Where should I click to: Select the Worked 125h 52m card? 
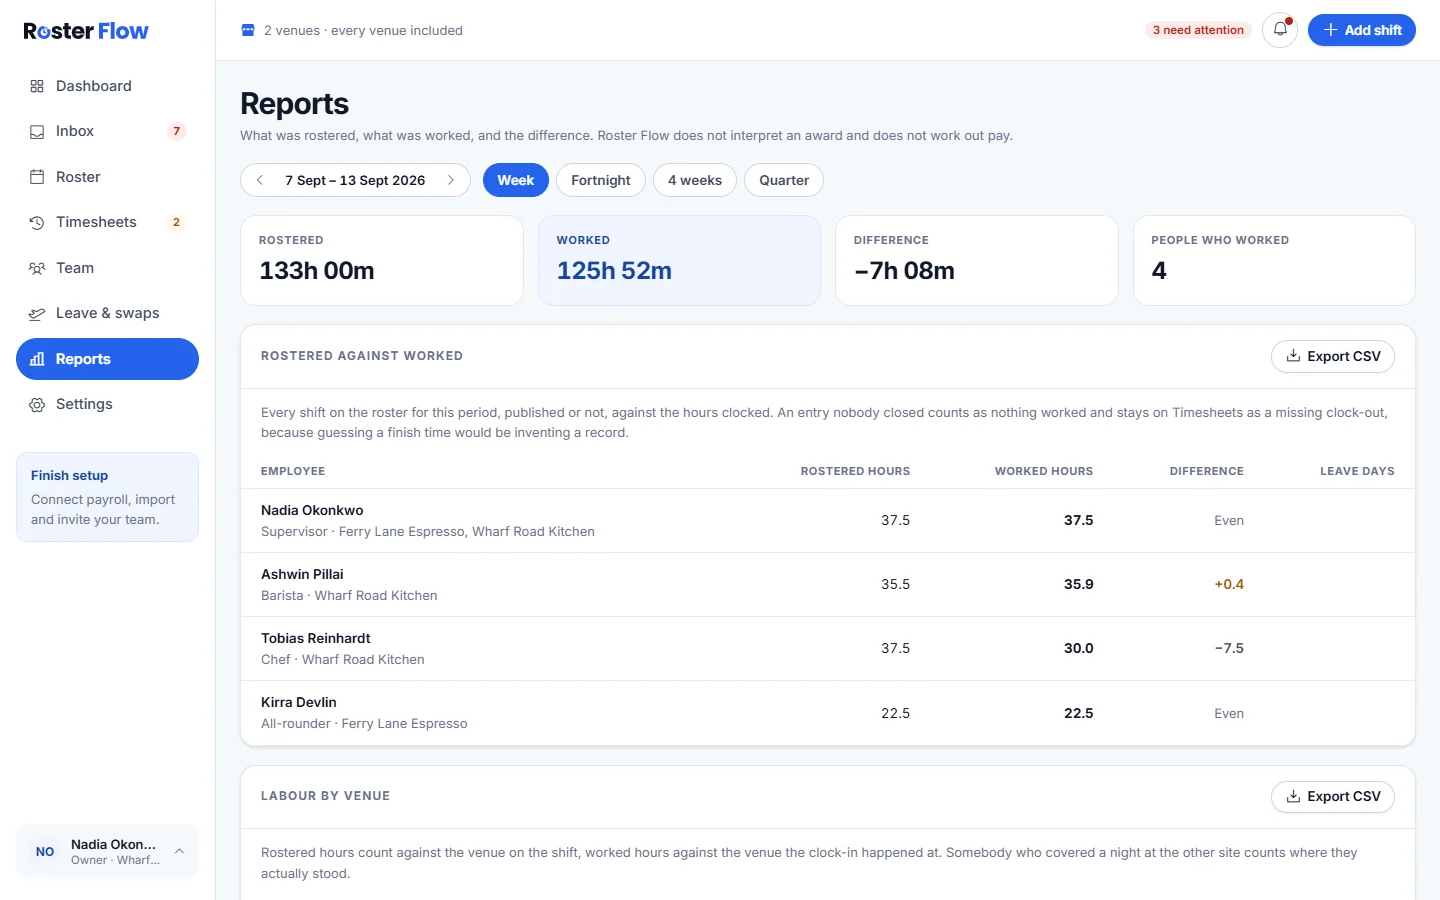pyautogui.click(x=679, y=260)
